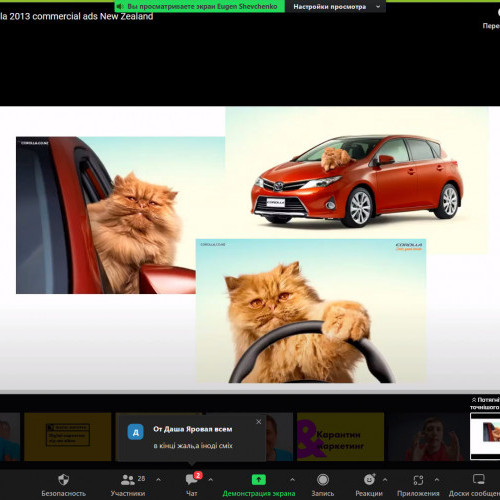Click the slide title '2013 commercial ads New Zealand'
The width and height of the screenshot is (500, 500).
pos(81,16)
